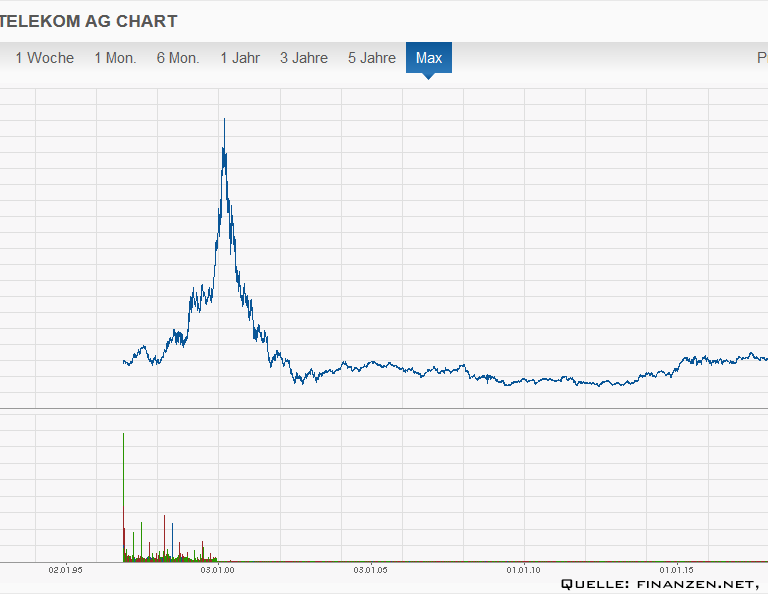Select the 1 Woche time range
The width and height of the screenshot is (768, 594).
click(45, 58)
